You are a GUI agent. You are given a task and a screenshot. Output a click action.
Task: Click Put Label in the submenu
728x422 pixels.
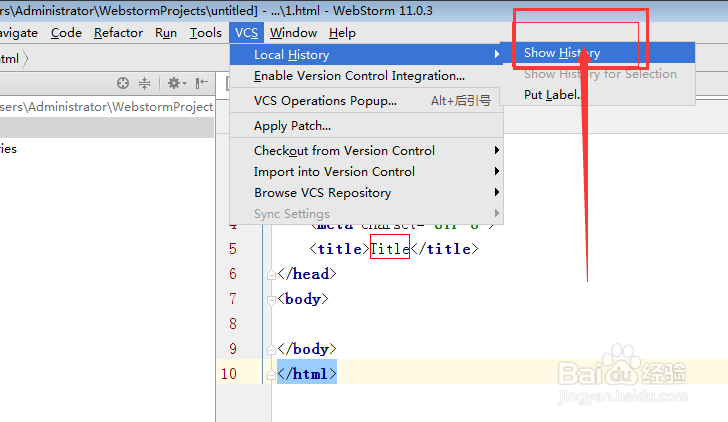pyautogui.click(x=598, y=95)
